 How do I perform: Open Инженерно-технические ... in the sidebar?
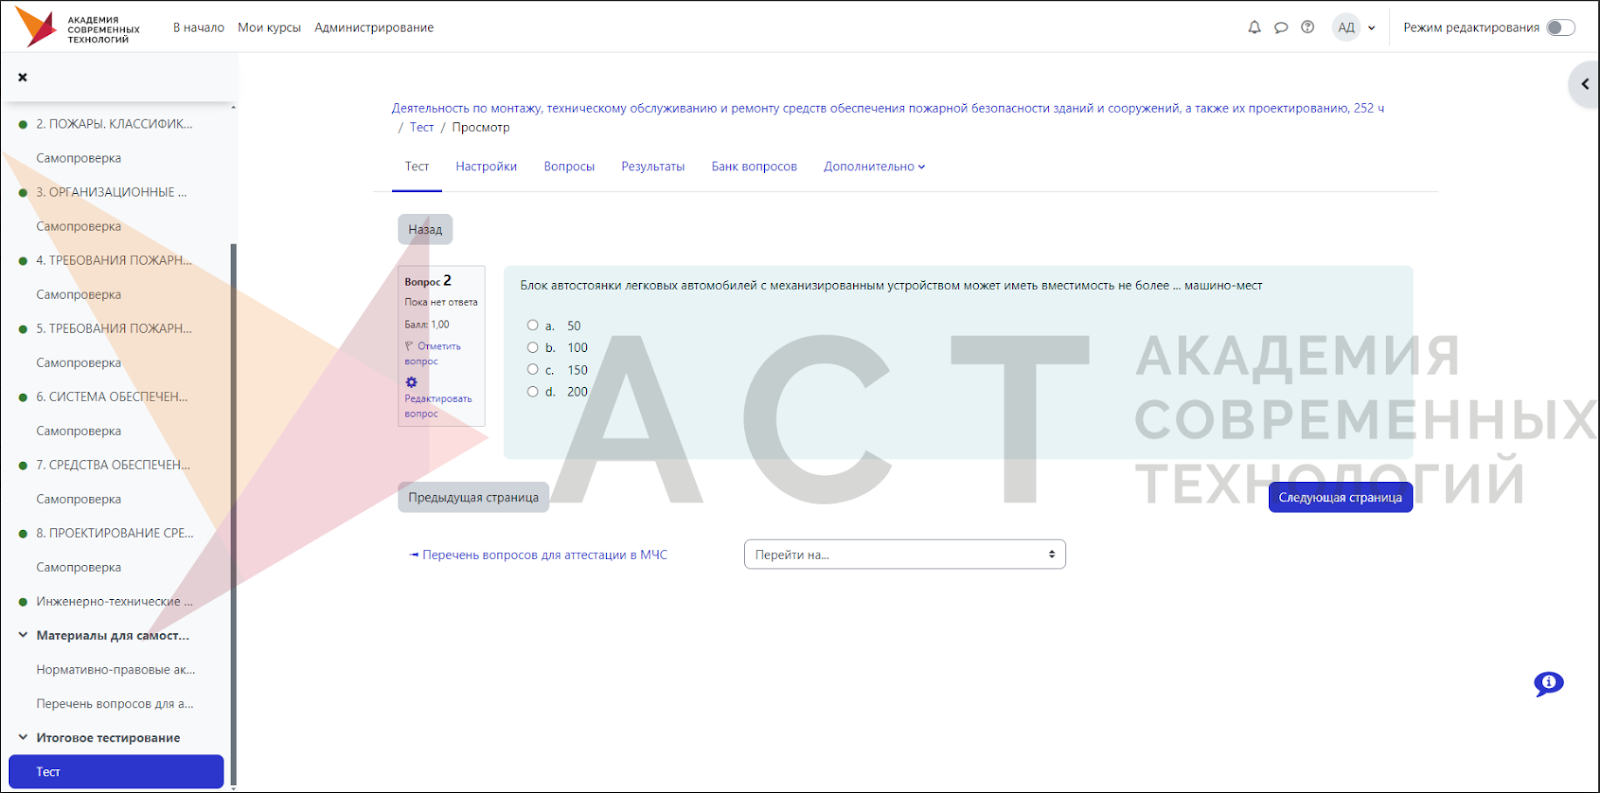[x=114, y=601]
